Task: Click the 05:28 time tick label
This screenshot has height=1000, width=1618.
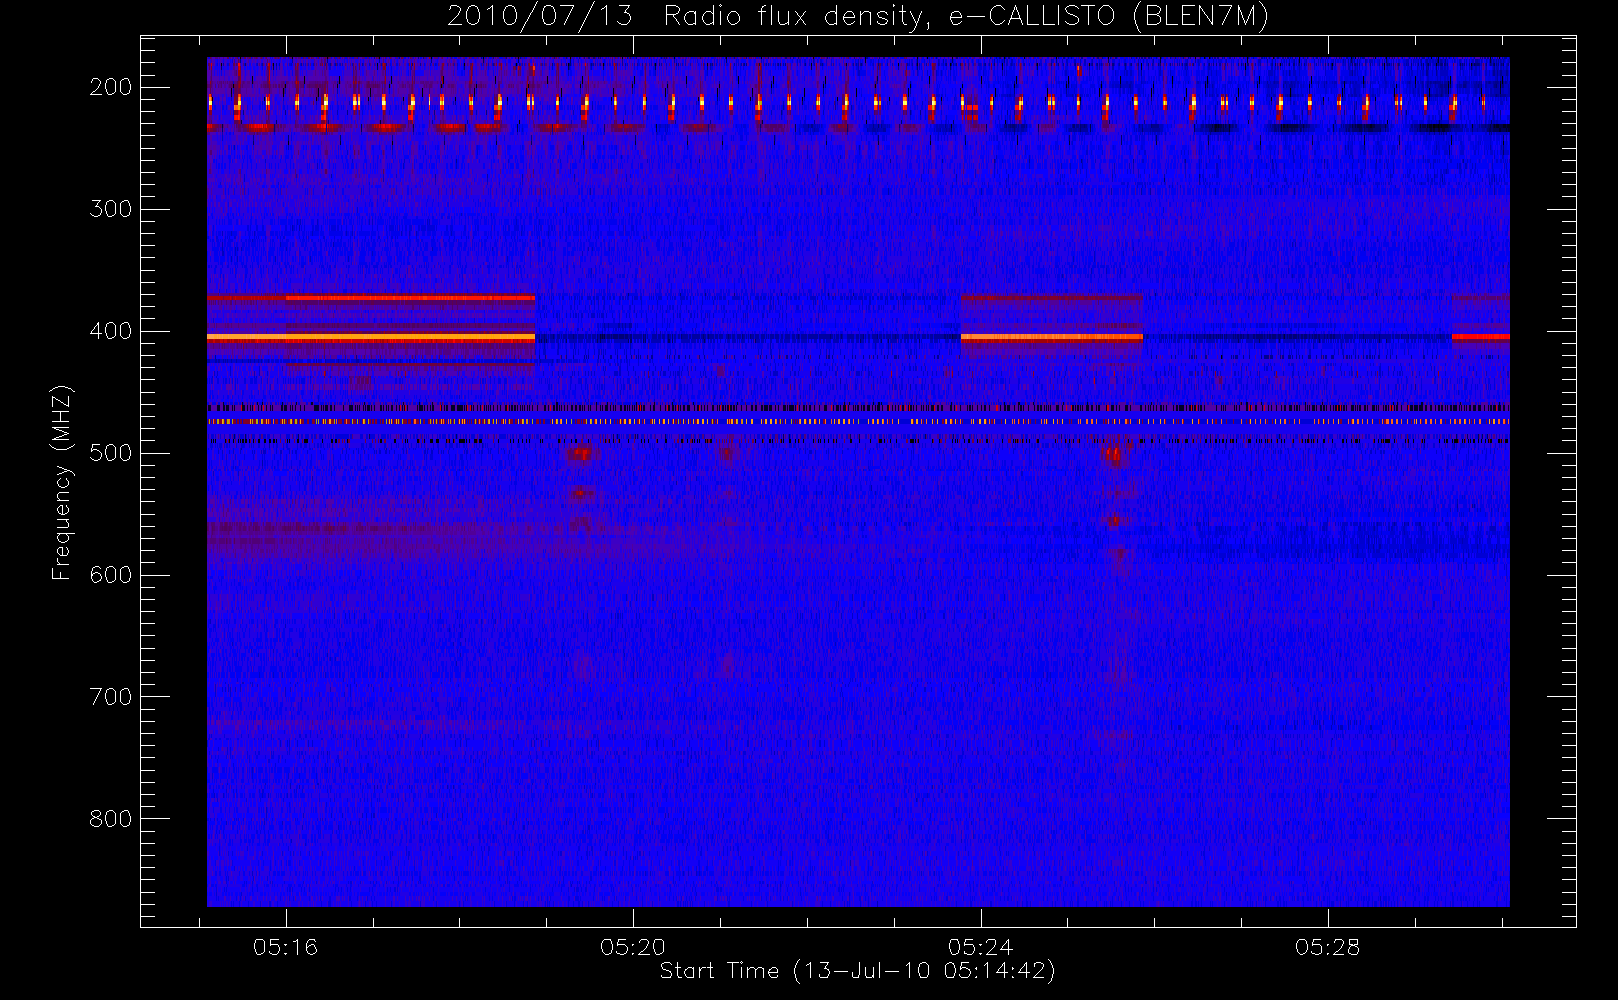Action: point(1328,946)
